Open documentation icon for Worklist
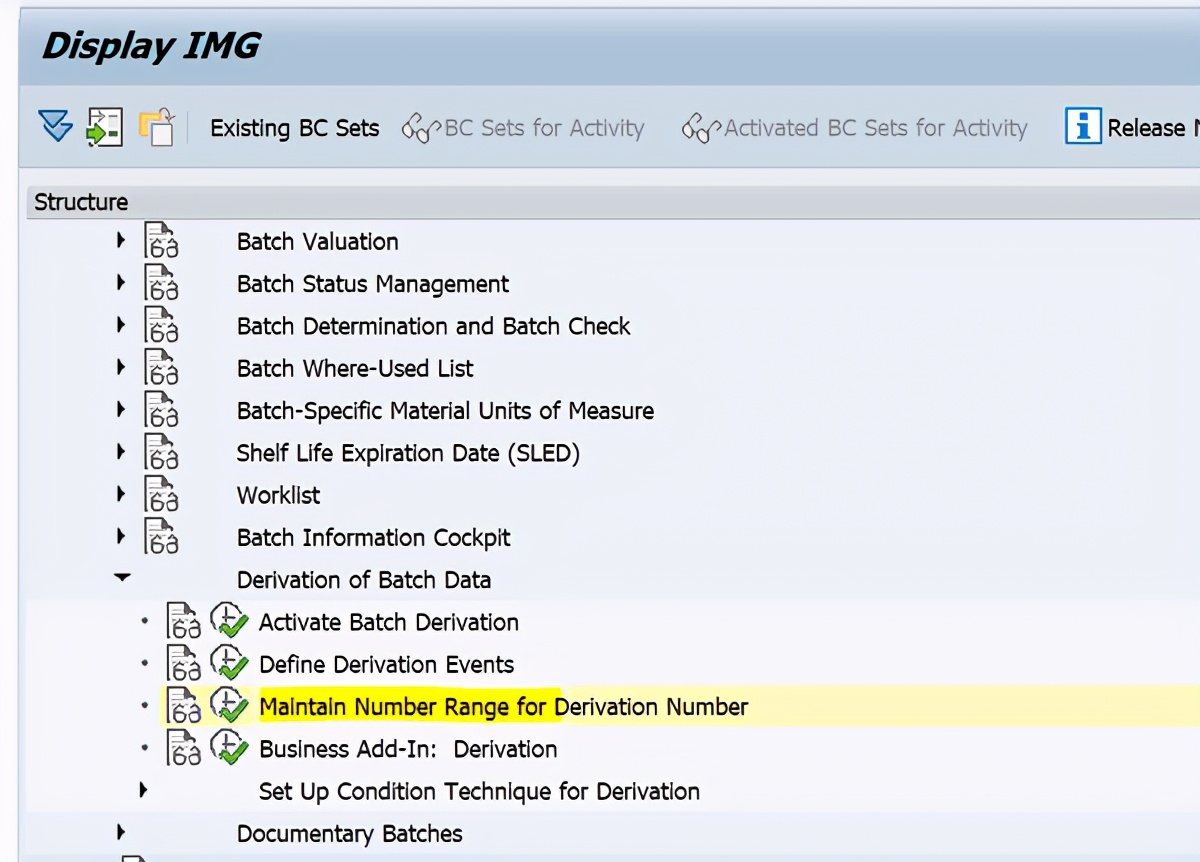Screen dimensions: 1200x862 click(x=162, y=495)
